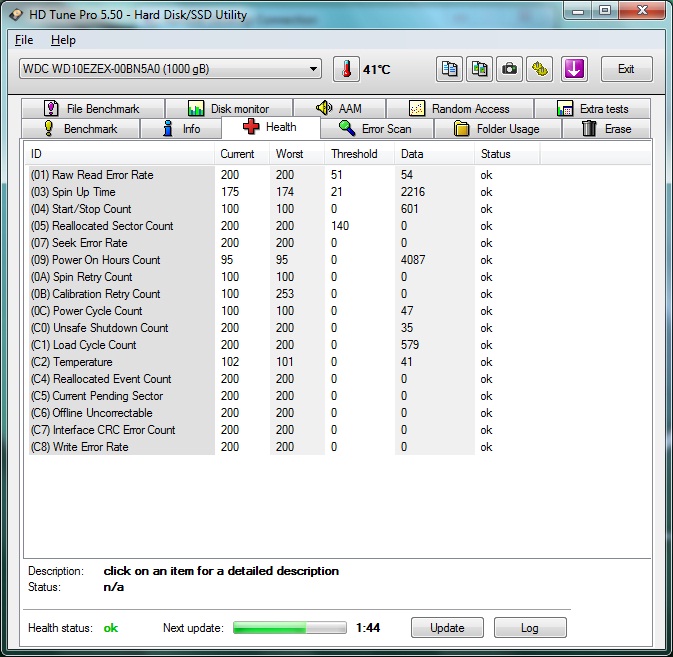Screen dimensions: 673x657
Task: Close the HD Tune Pro window
Action: (x=642, y=11)
